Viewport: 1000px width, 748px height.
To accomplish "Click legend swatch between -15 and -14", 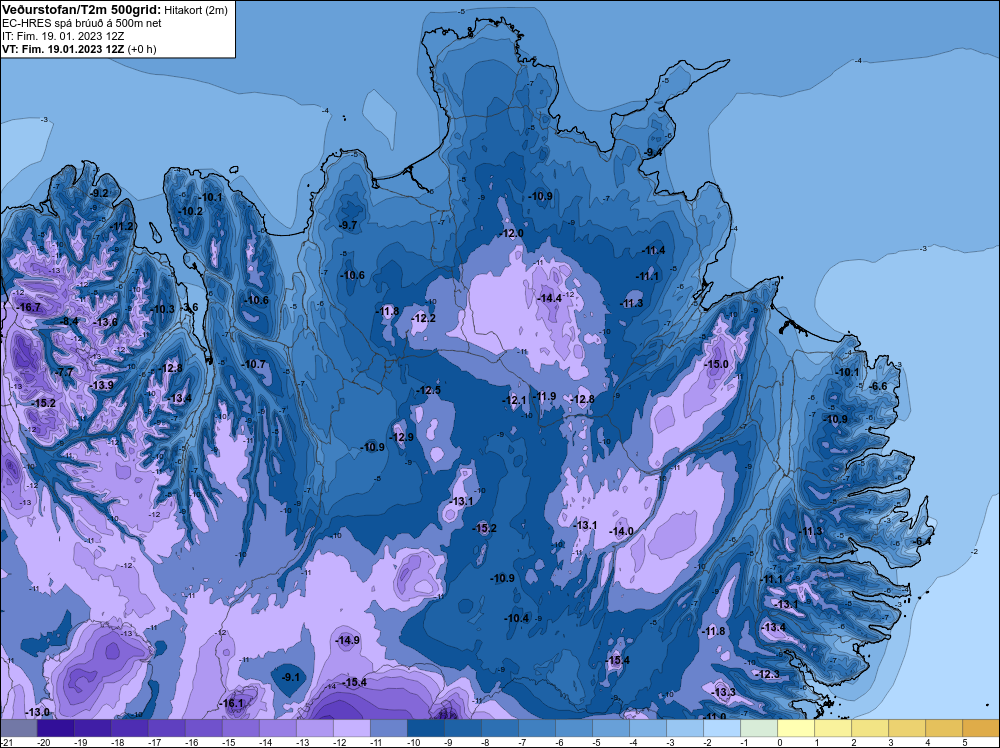I will click(240, 728).
